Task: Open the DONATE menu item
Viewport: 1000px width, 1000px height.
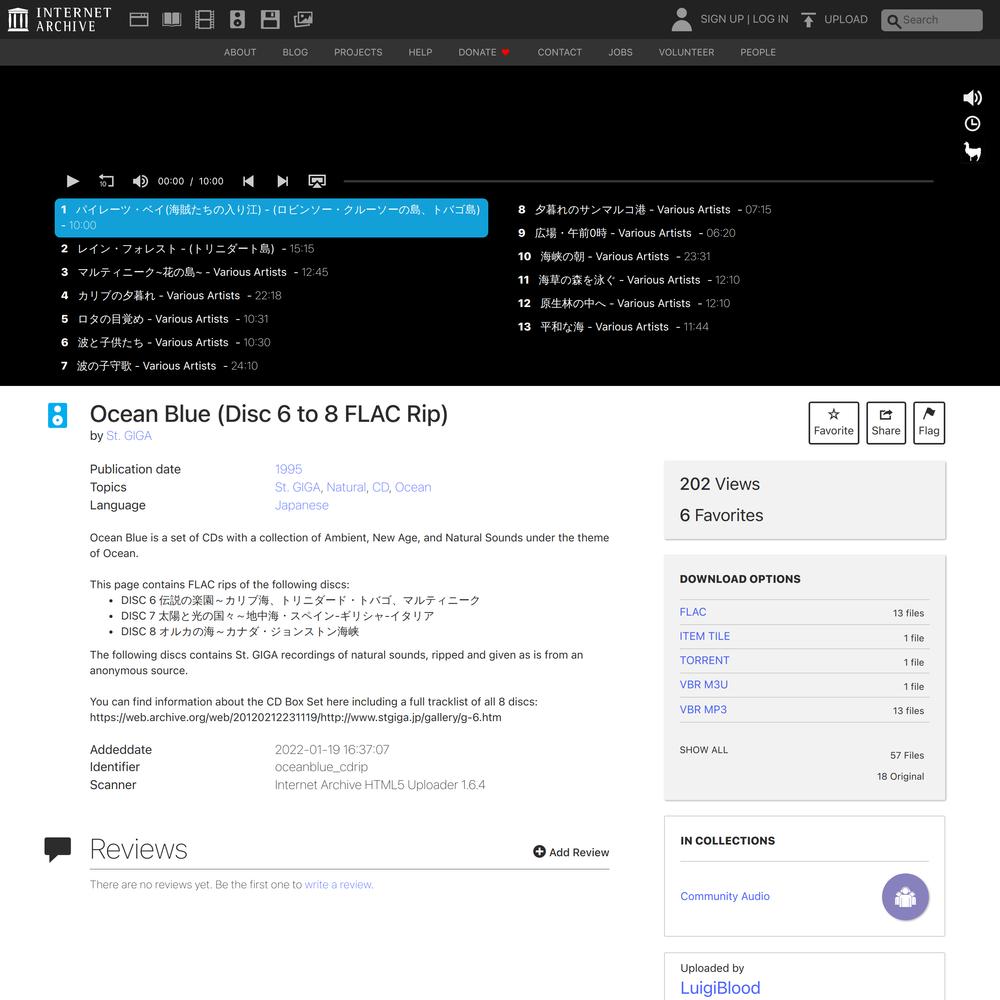Action: (484, 52)
